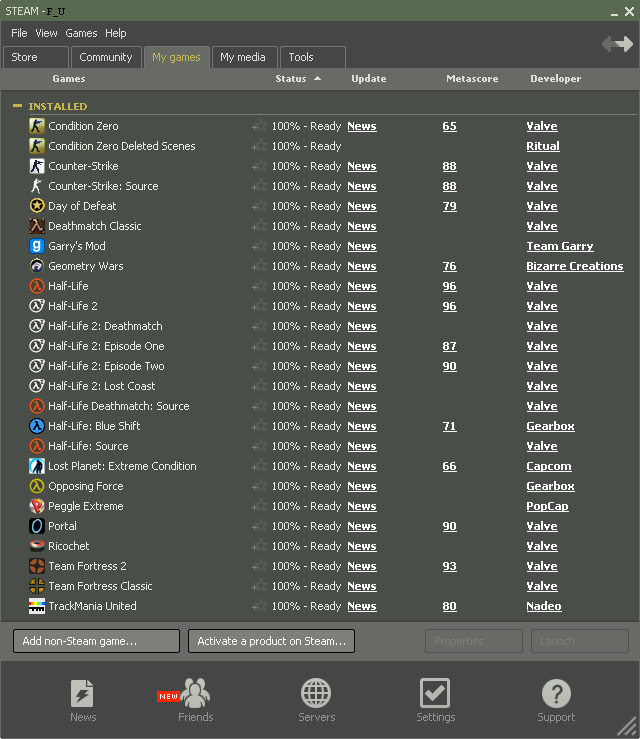Toggle favorite star for Team Fortress 2

tap(259, 567)
